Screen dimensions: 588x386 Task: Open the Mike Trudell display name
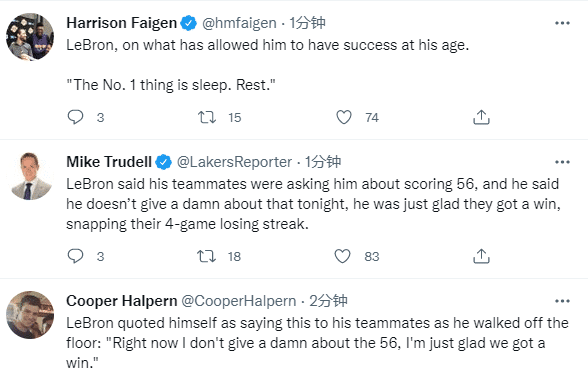click(109, 162)
